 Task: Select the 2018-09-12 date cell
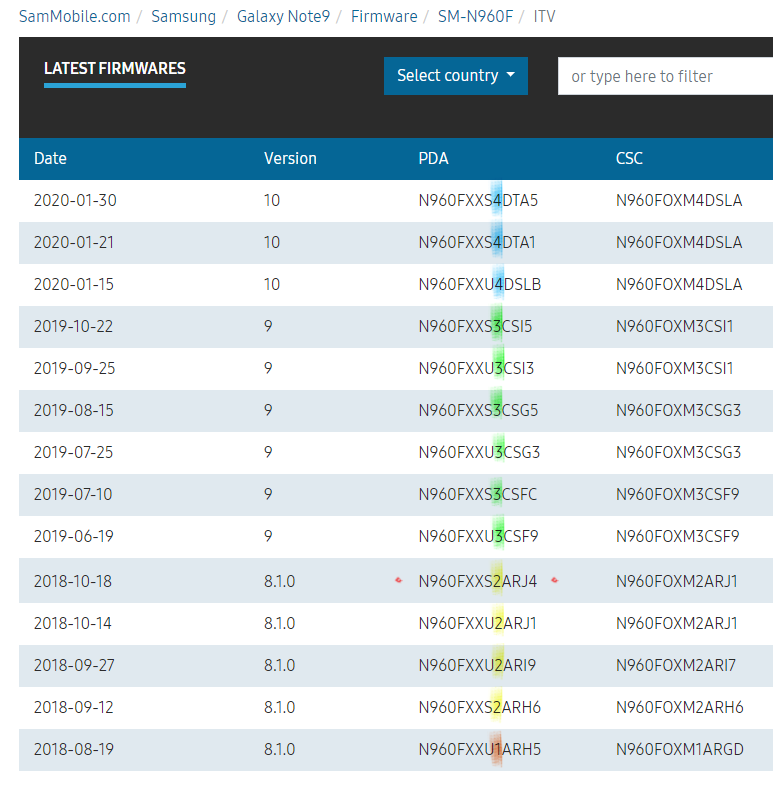point(74,708)
